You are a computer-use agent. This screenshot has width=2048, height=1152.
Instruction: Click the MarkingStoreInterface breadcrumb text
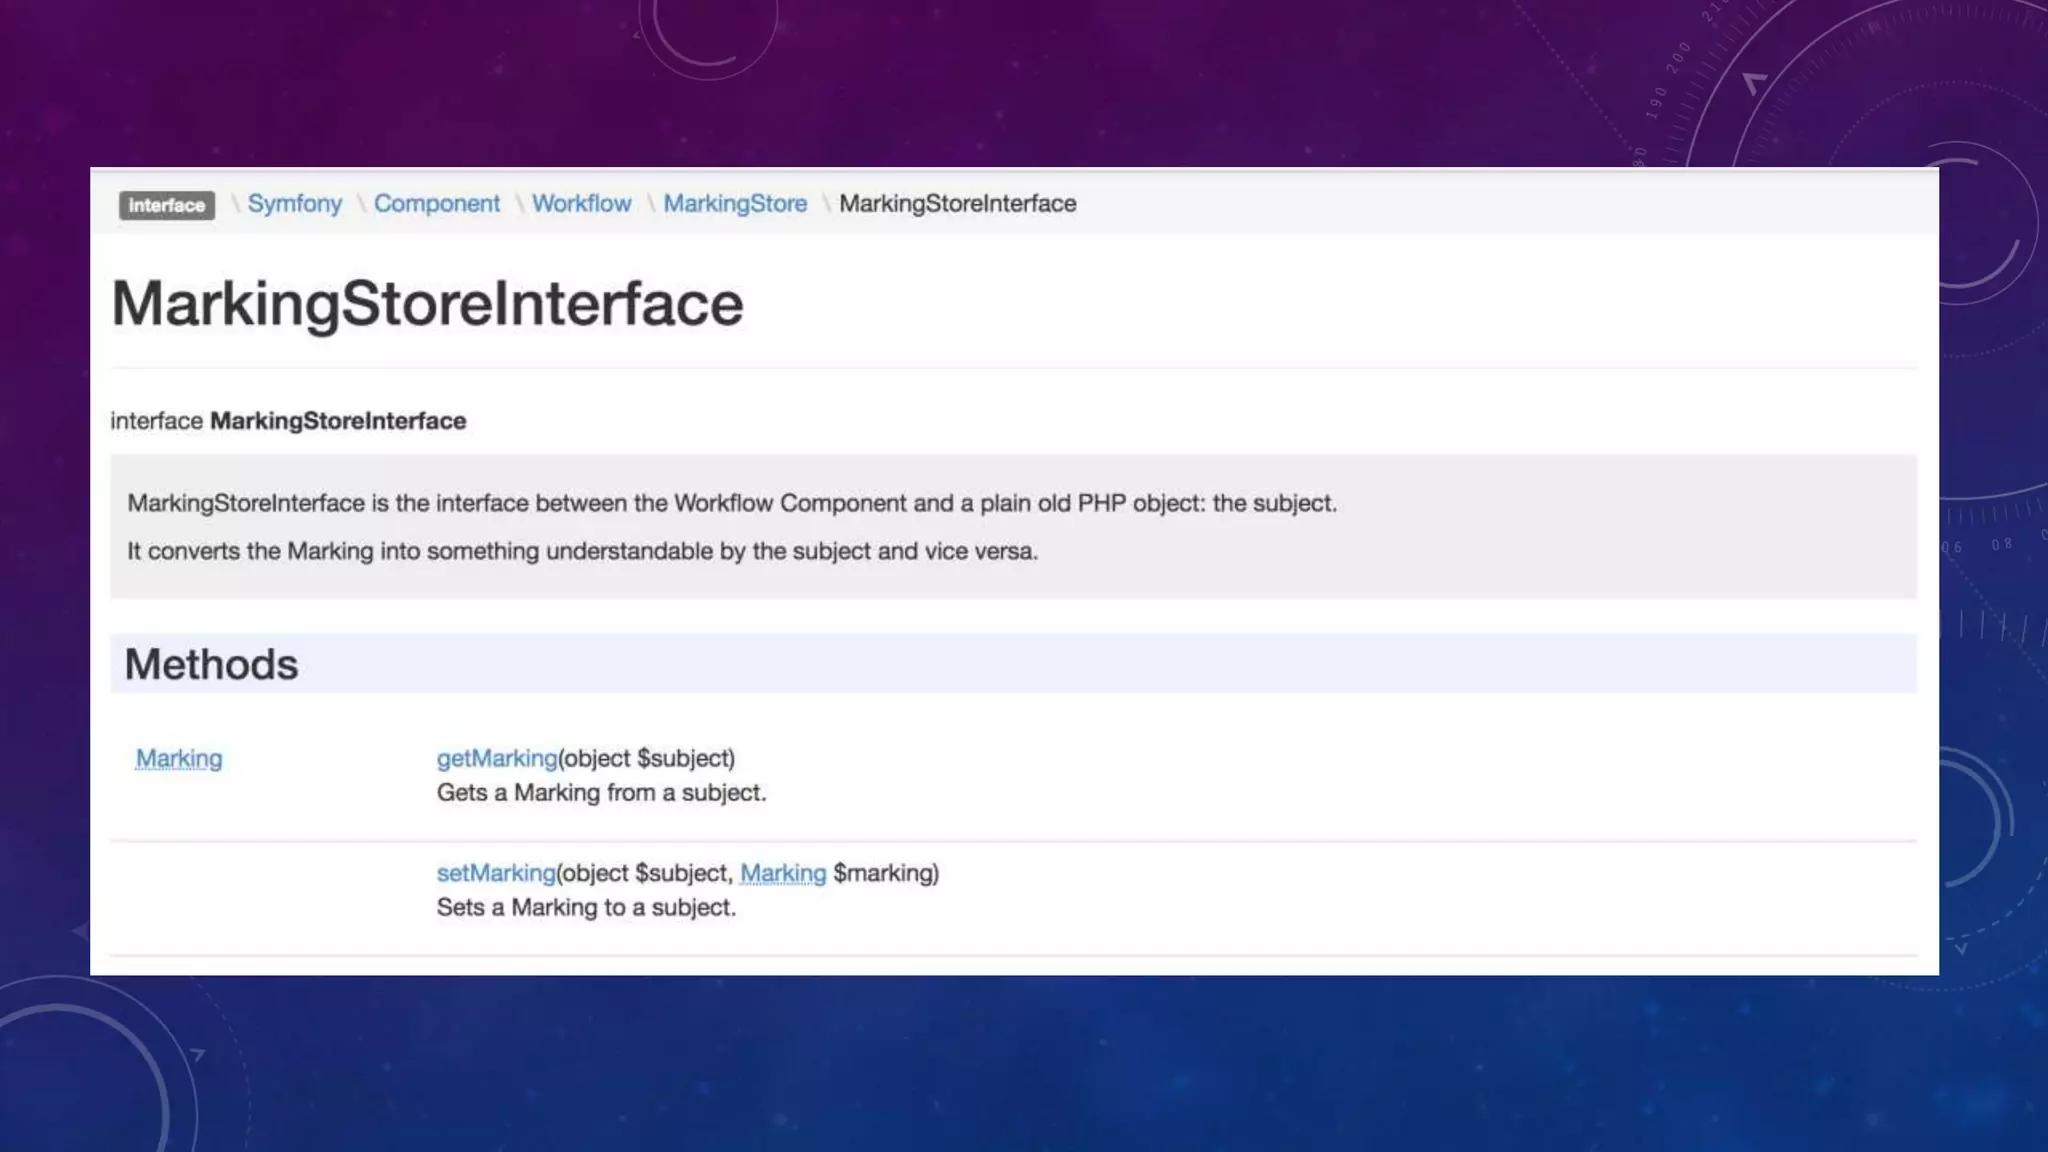click(957, 203)
